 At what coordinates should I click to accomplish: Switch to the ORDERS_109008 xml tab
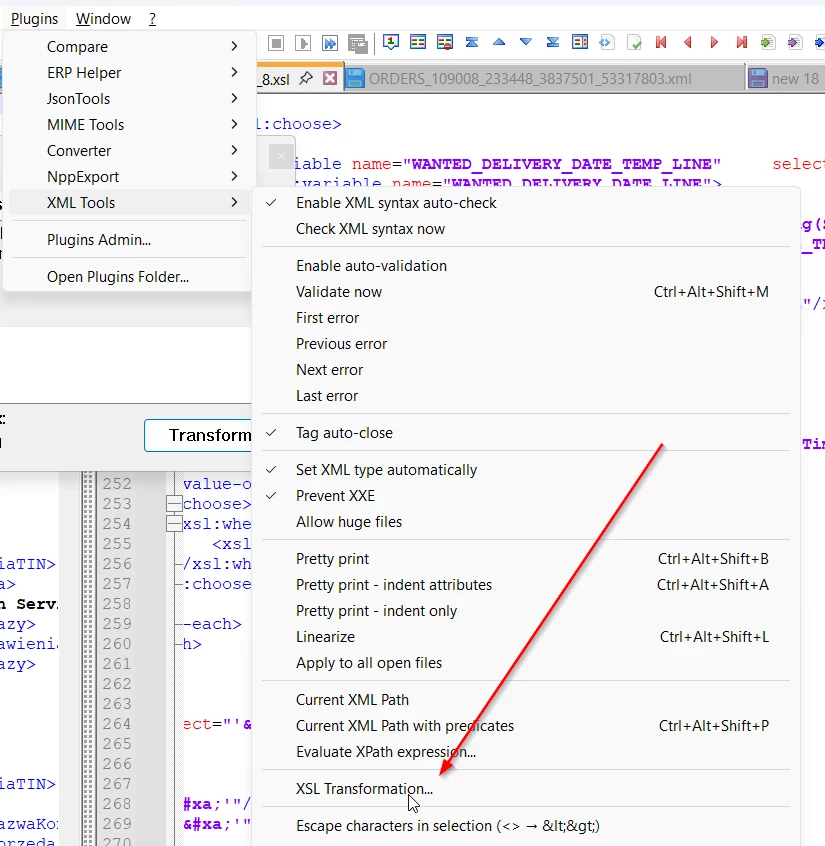[x=529, y=78]
